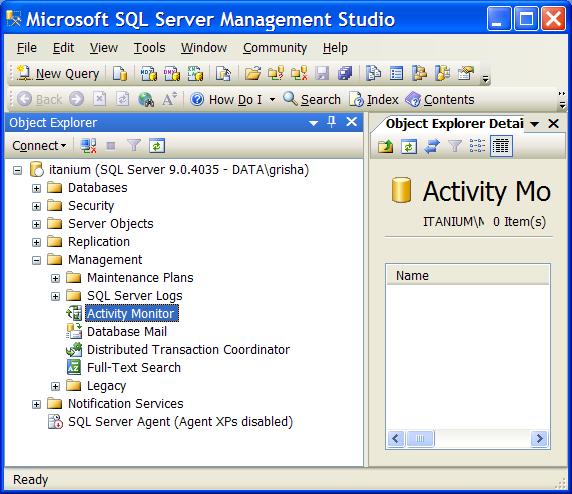The width and height of the screenshot is (572, 494).
Task: Expand the Replication folder
Action: [x=36, y=242]
